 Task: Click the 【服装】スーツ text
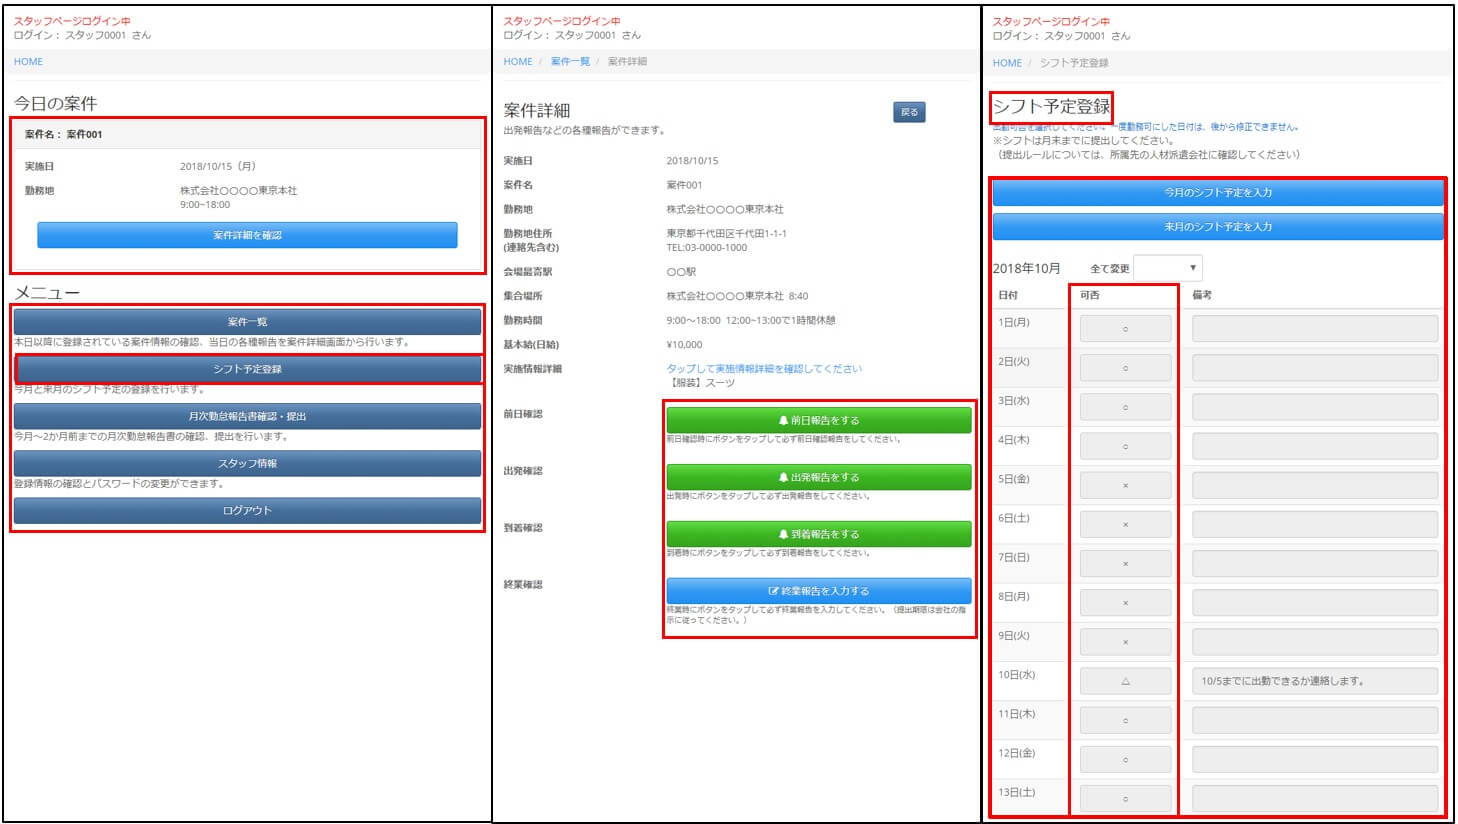coord(701,383)
